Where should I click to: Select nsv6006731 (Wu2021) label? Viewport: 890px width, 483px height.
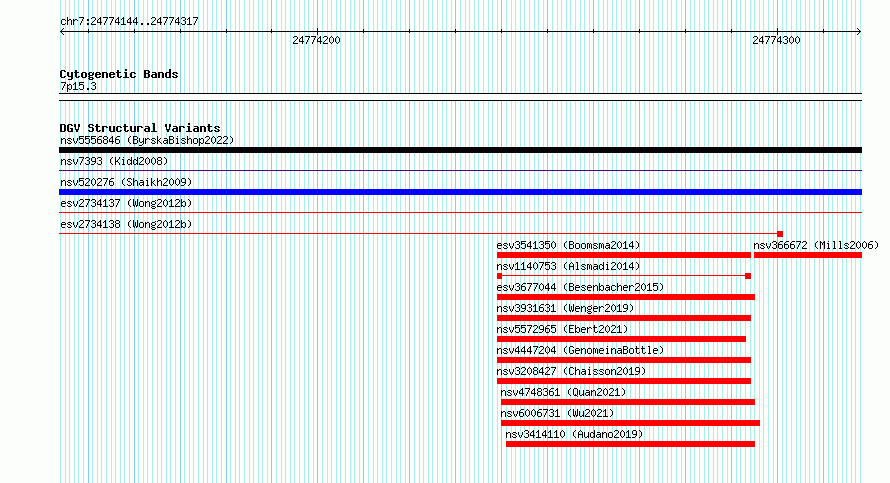(557, 413)
